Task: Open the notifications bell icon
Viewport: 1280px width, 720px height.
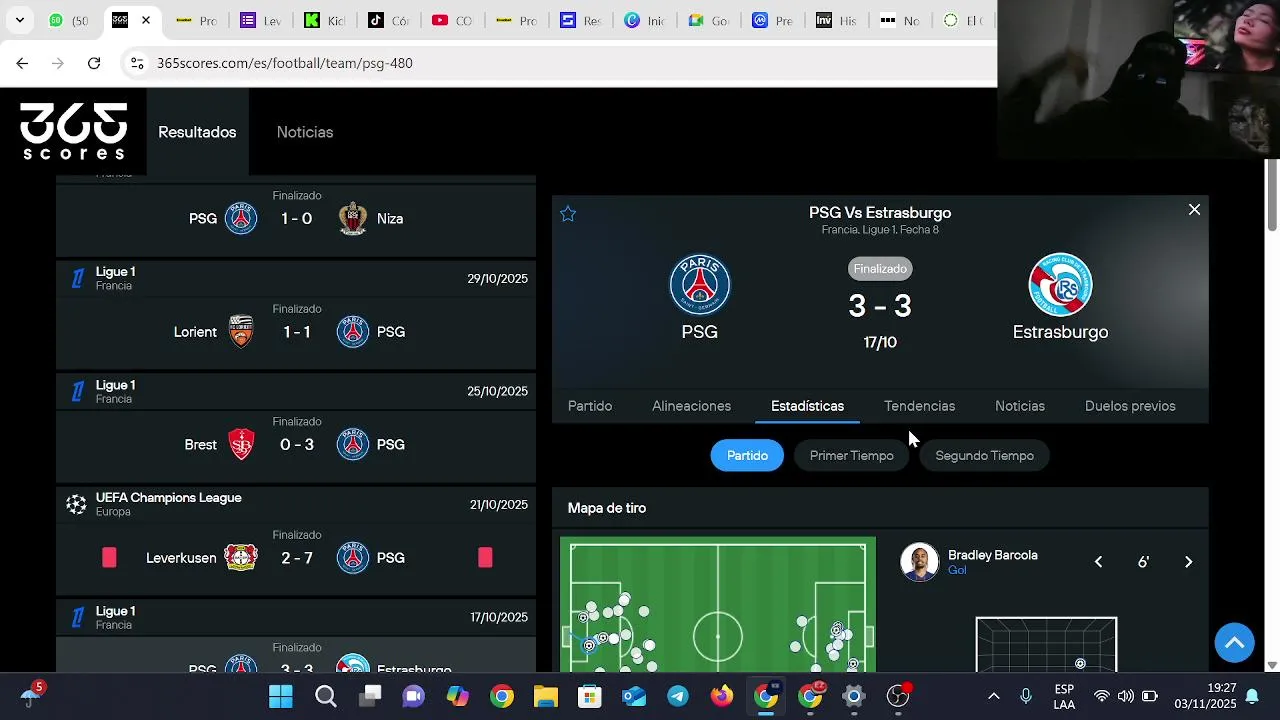Action: click(1251, 696)
